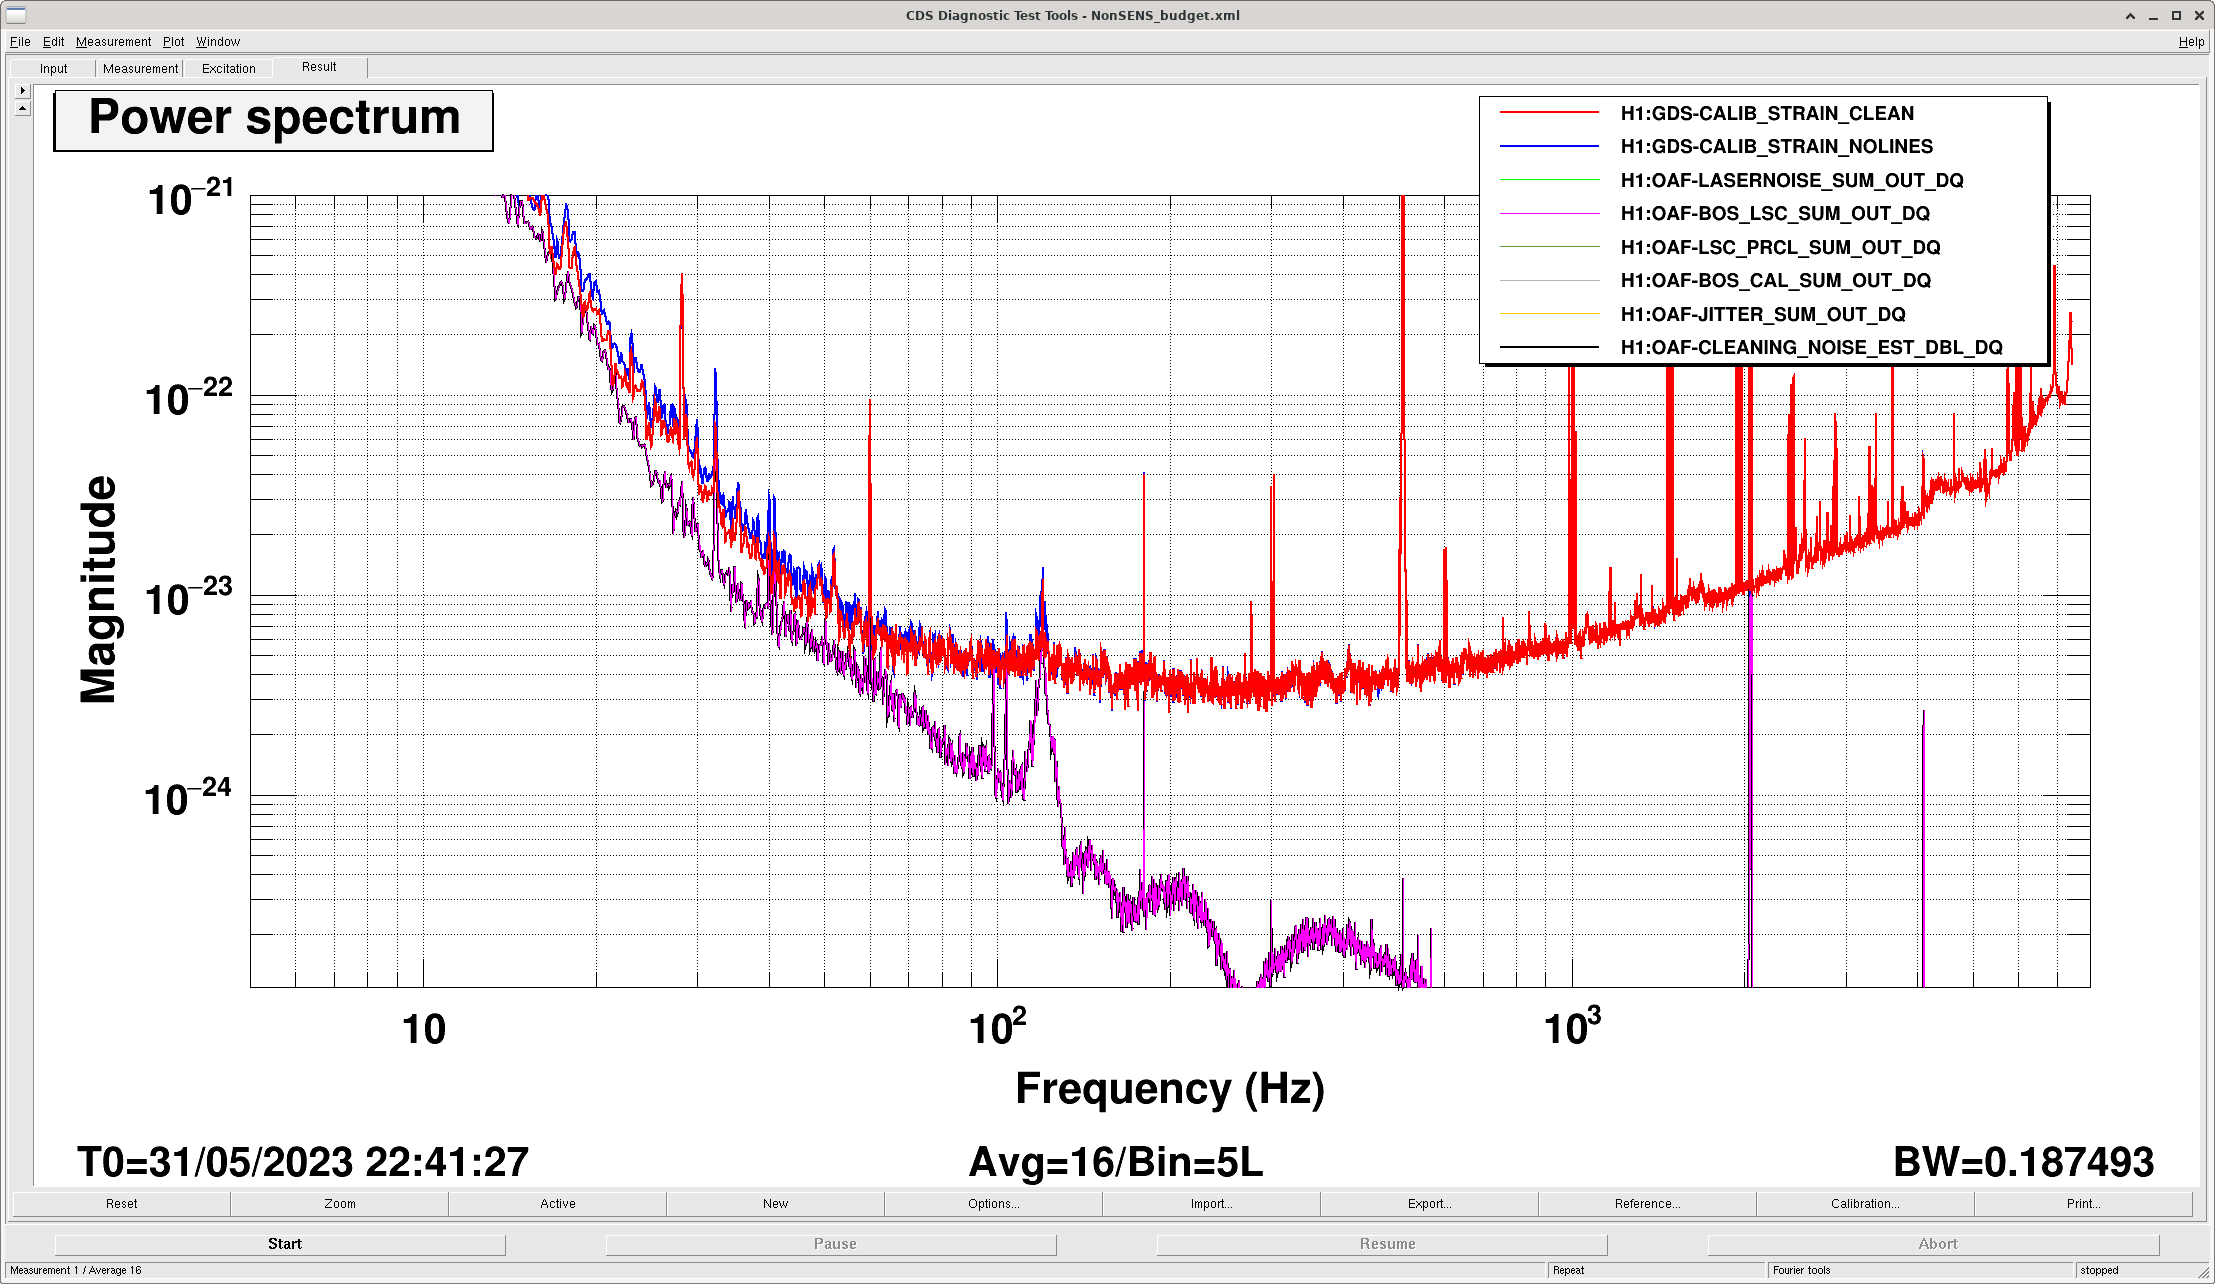Open the Help menu
The height and width of the screenshot is (1284, 2215).
click(2191, 42)
